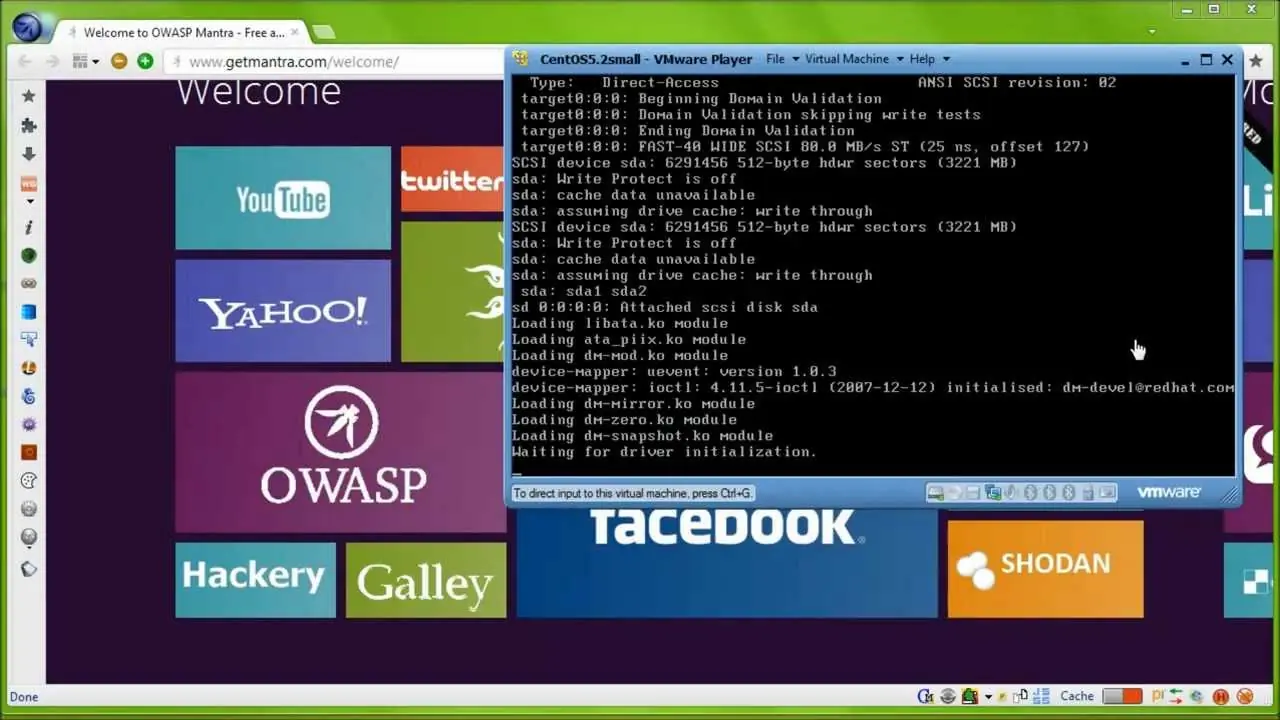Click the orange web developer sidebar icon
The image size is (1280, 720).
point(29,184)
